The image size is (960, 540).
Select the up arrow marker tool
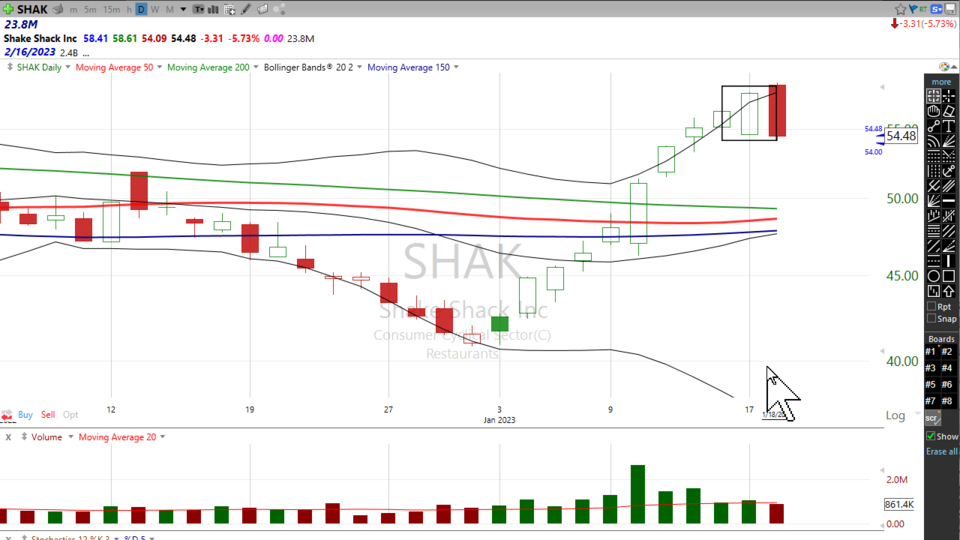click(949, 291)
